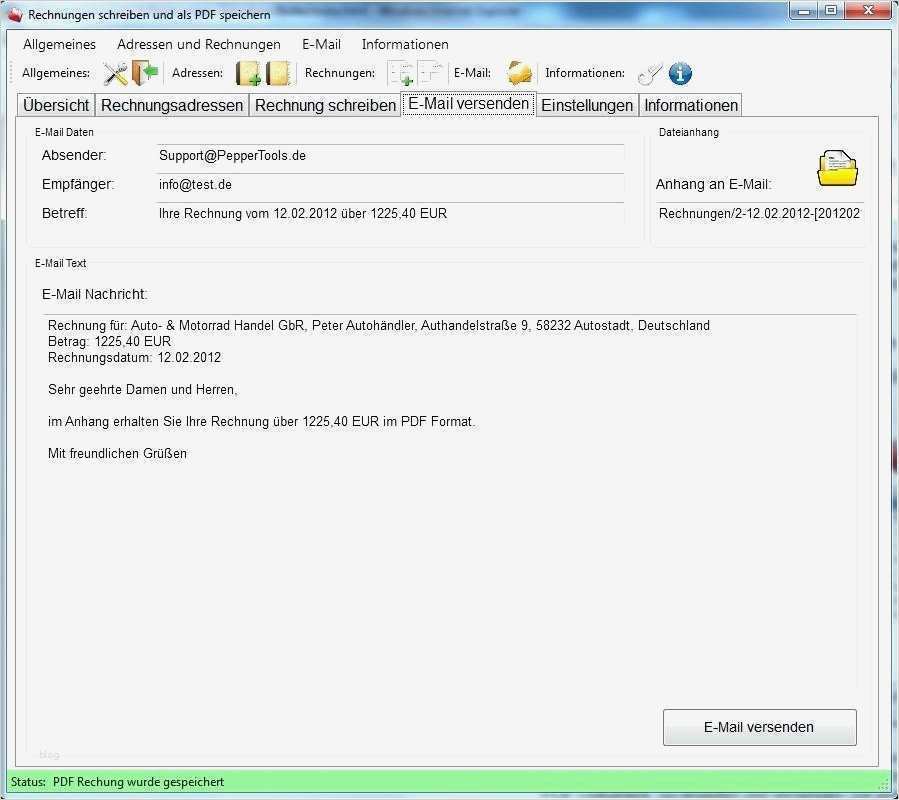Open the add new address icon

point(245,74)
